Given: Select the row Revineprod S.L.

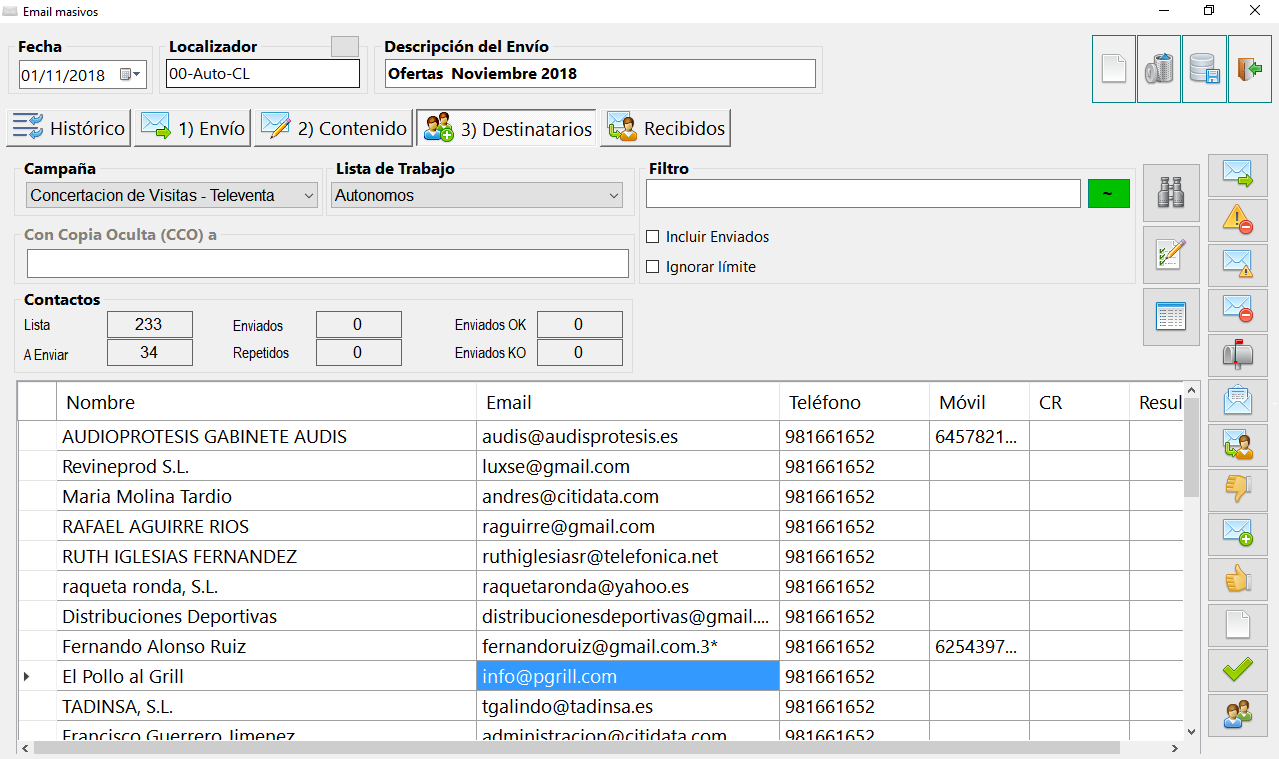Looking at the screenshot, I should pyautogui.click(x=600, y=467).
